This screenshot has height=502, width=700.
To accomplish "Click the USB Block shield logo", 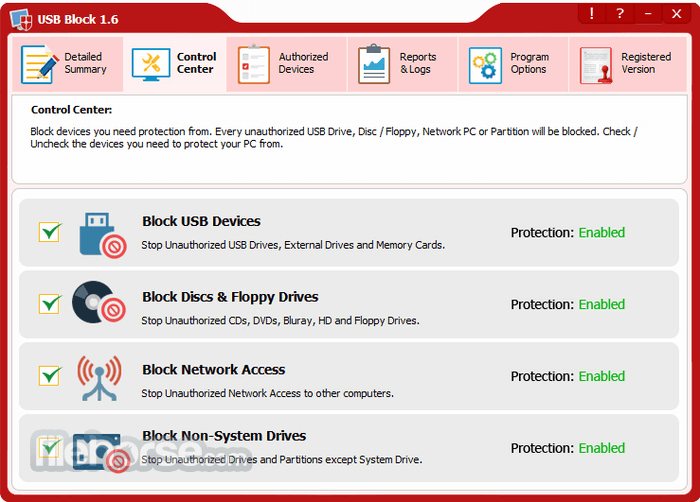I will coord(21,20).
